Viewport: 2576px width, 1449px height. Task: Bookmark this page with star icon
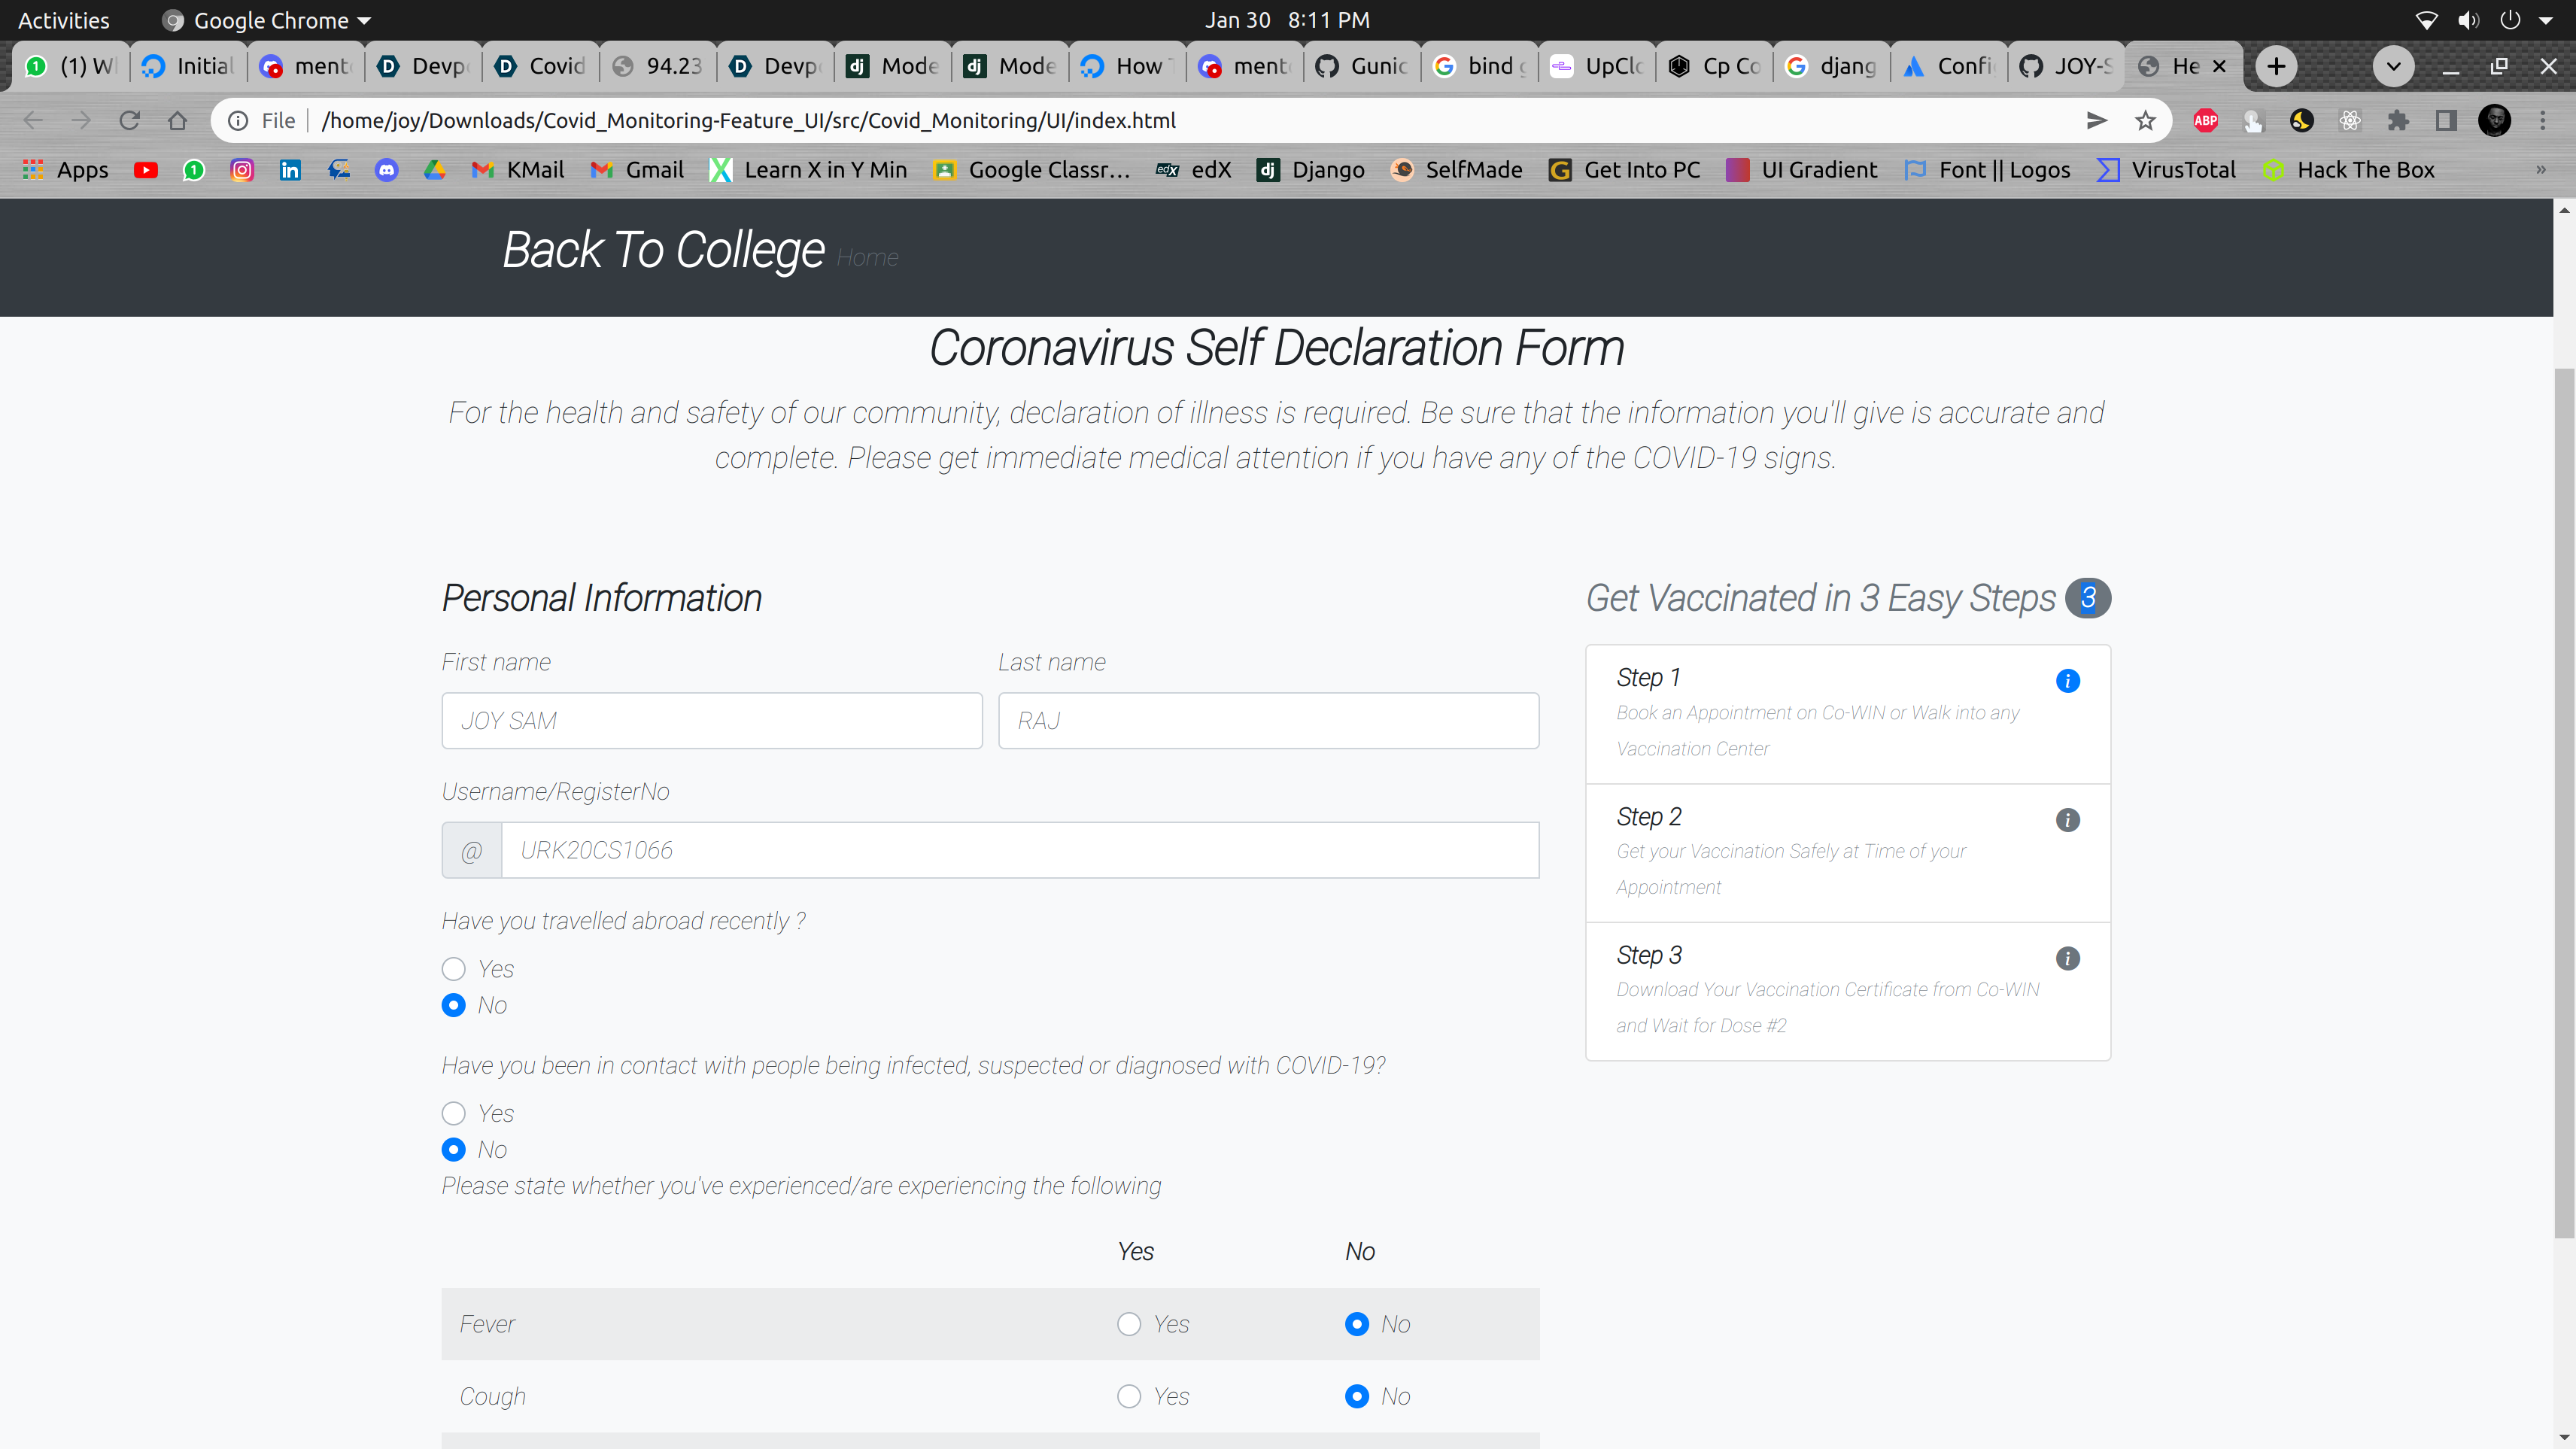2145,121
